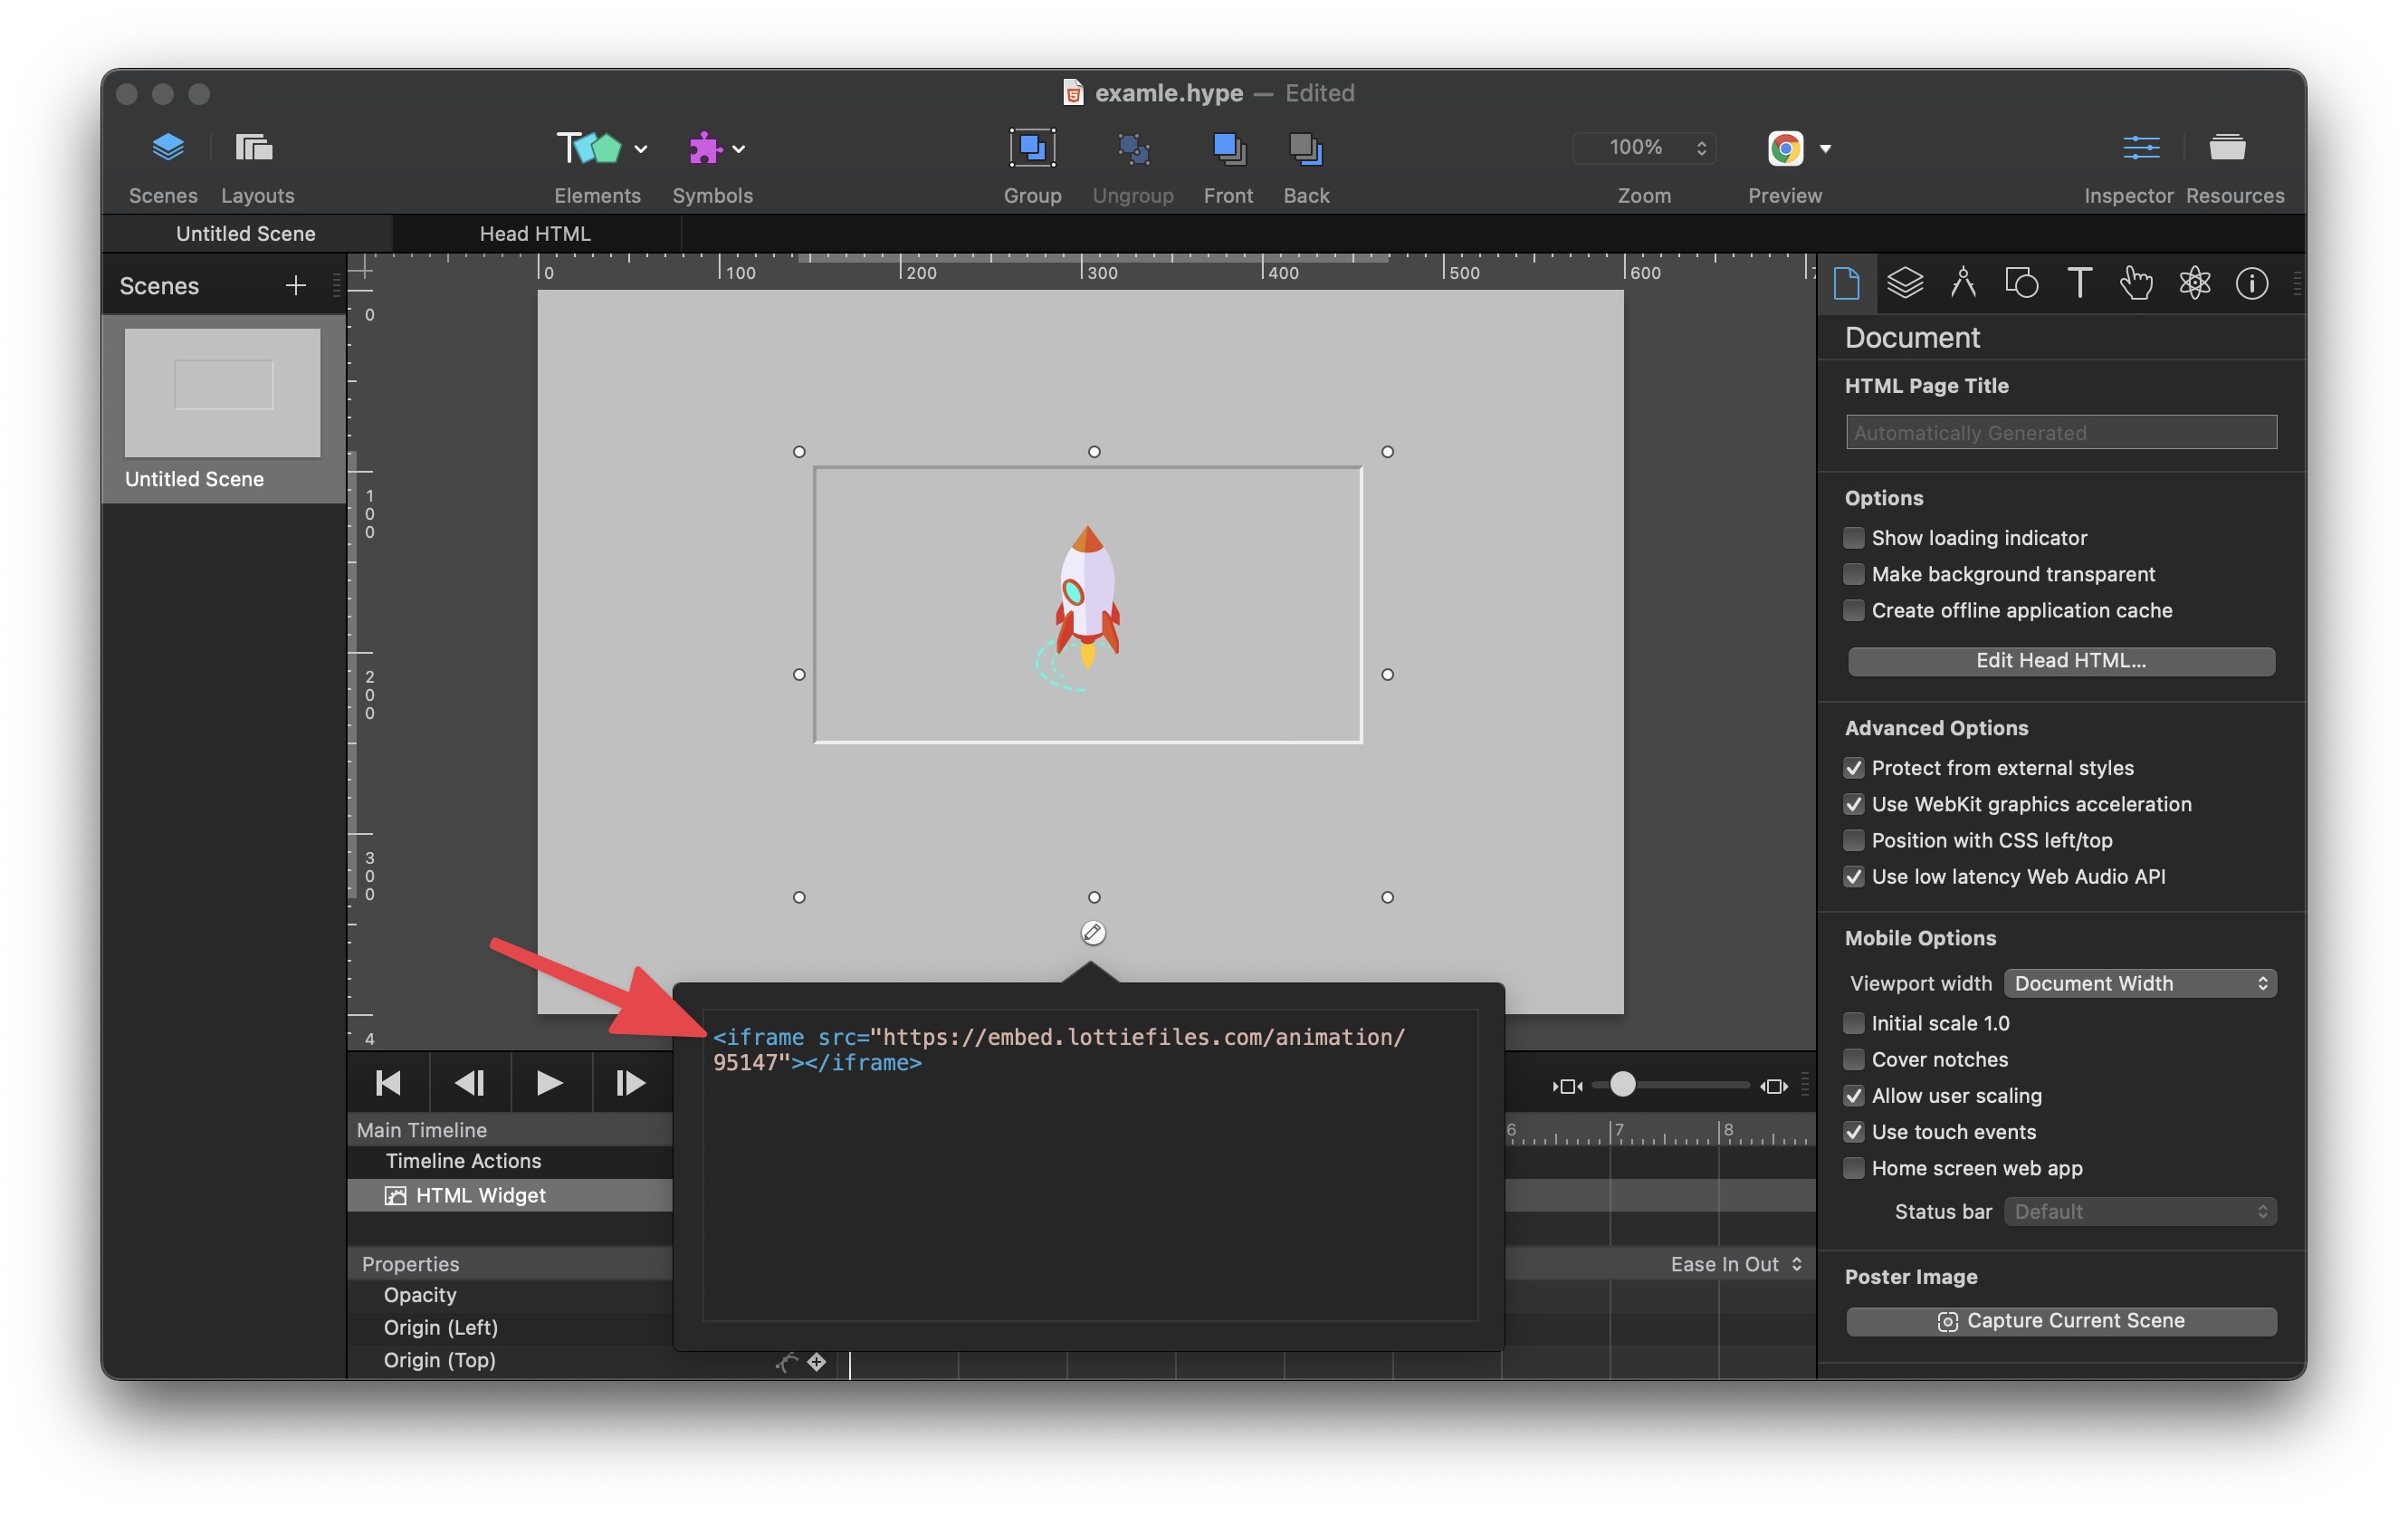Viewport: 2408px width, 1514px height.
Task: Step back one frame
Action: 469,1083
